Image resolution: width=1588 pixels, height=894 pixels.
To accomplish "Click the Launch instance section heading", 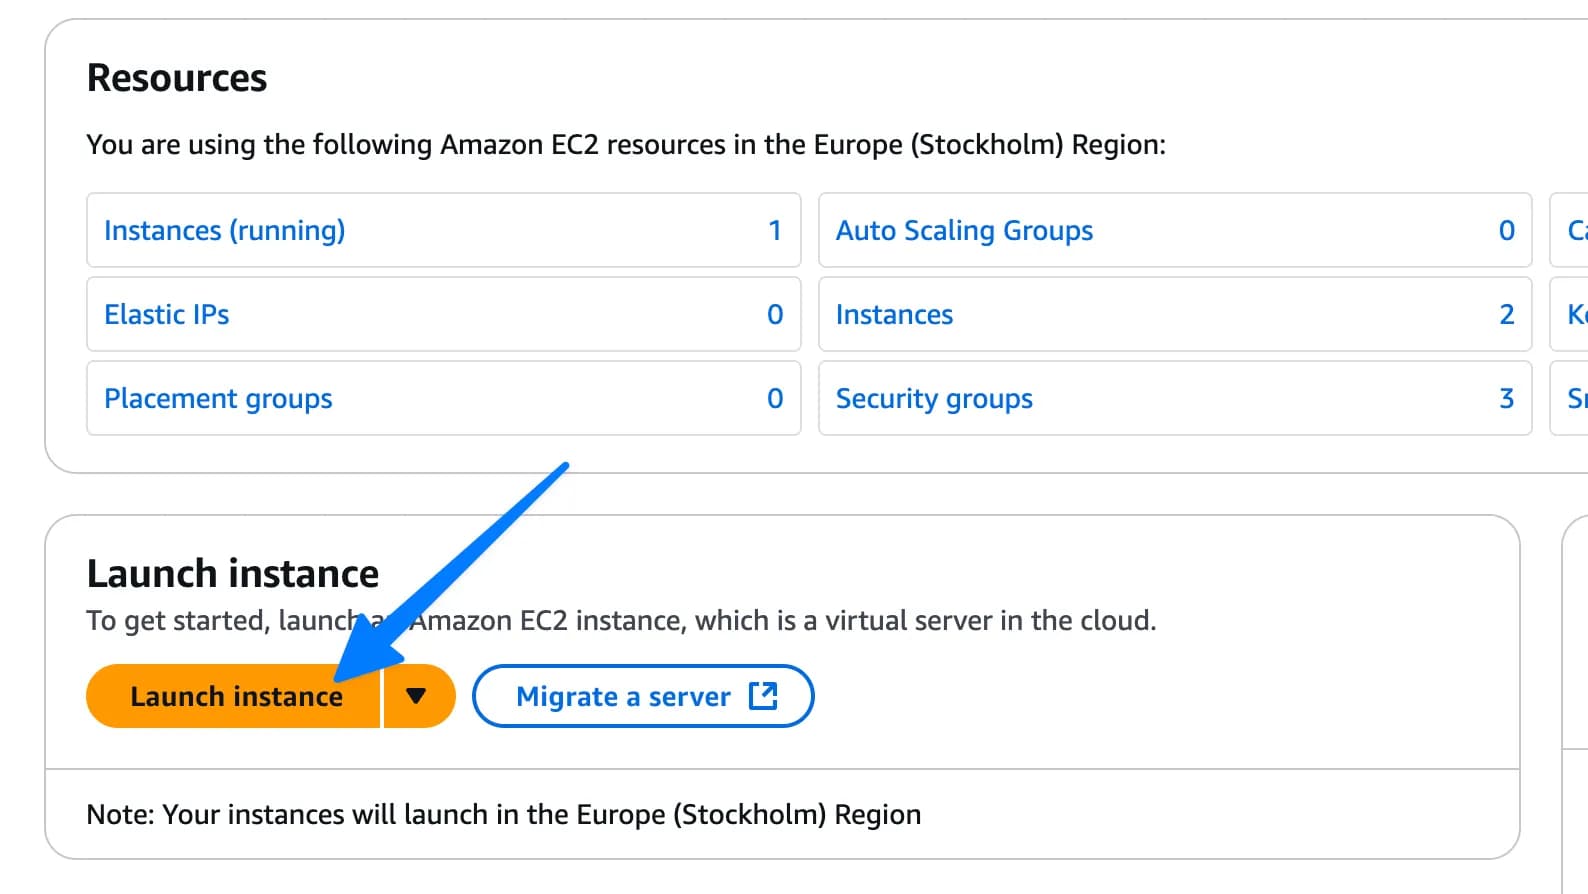I will [x=233, y=573].
